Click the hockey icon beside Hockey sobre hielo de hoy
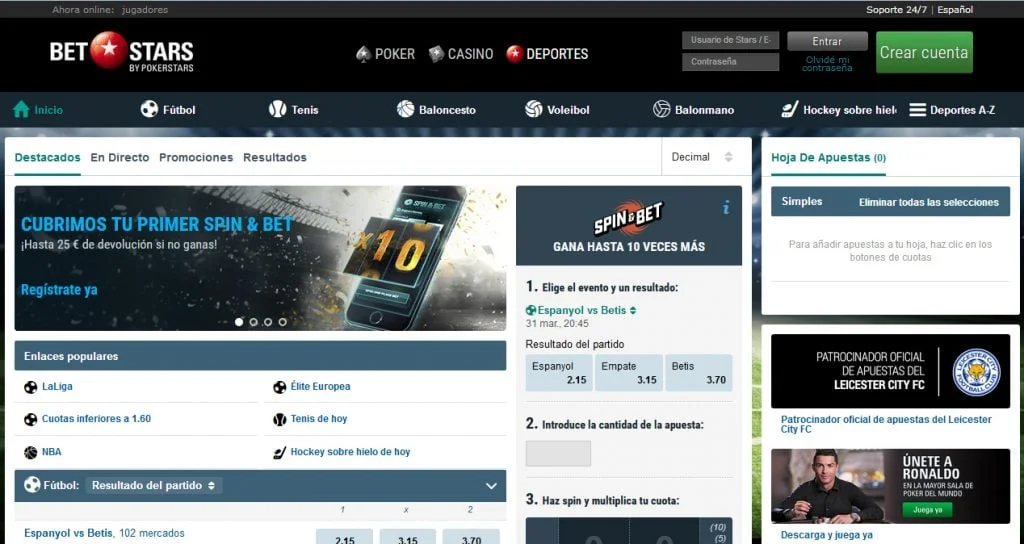1024x544 pixels. point(280,452)
